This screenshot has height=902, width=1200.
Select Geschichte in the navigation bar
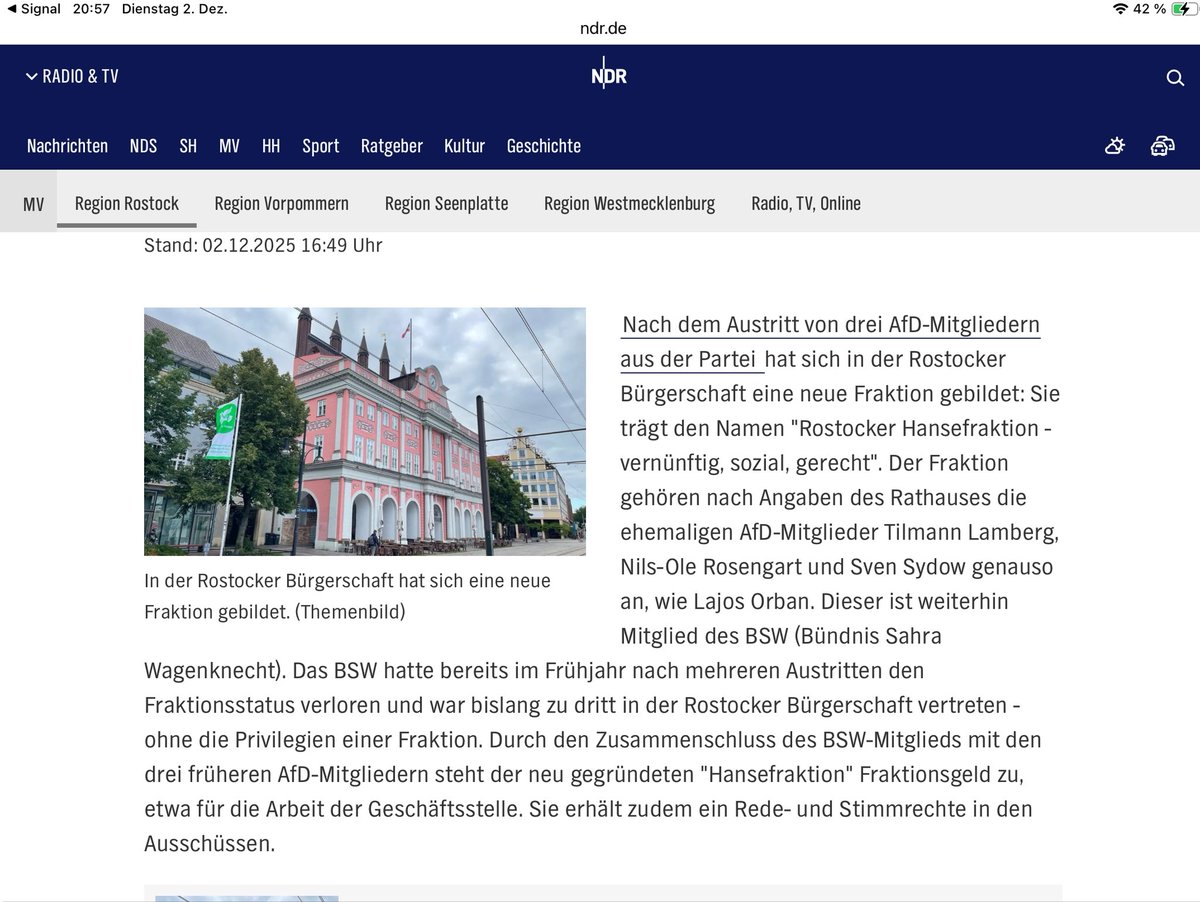pyautogui.click(x=543, y=145)
